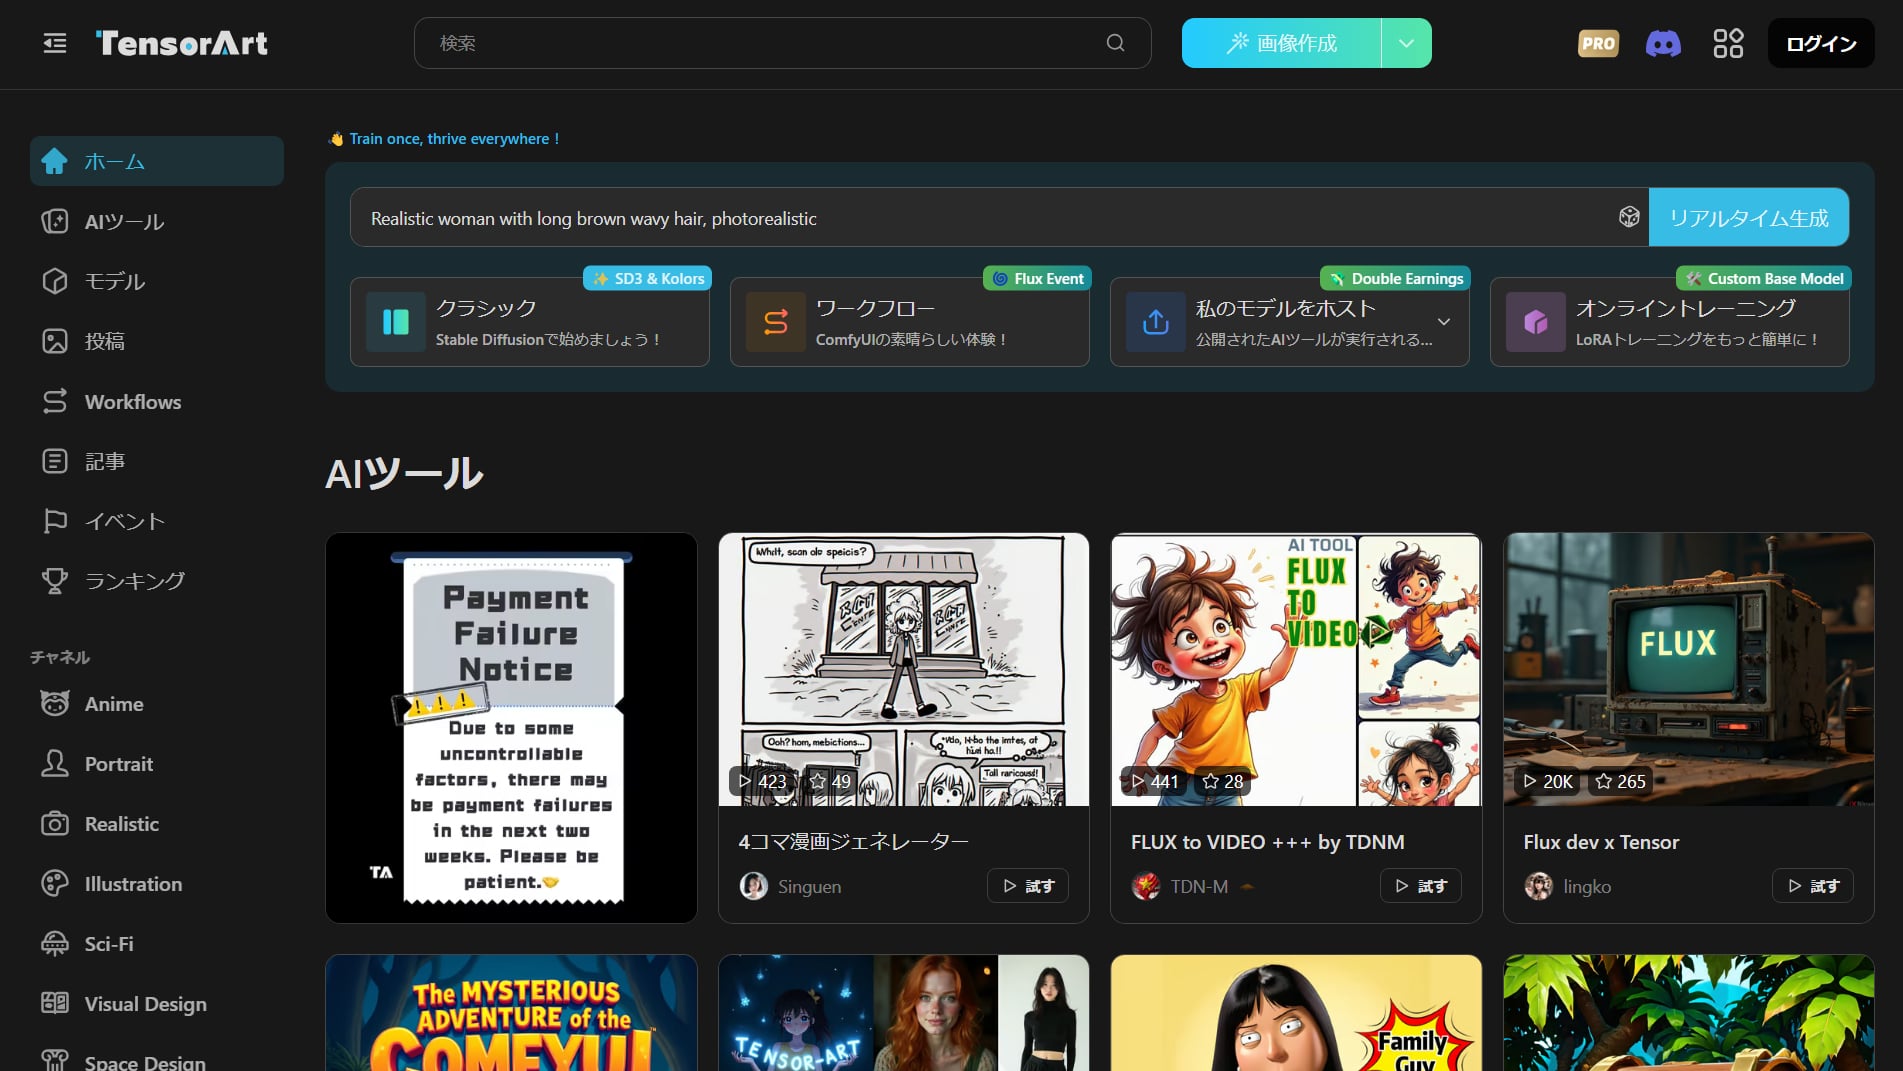Open FLUX retro TV thumbnail
This screenshot has width=1903, height=1071.
coord(1689,669)
